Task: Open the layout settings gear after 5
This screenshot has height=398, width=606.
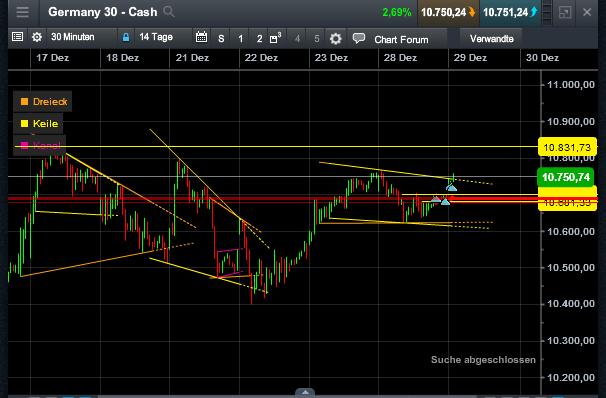Action: tap(335, 39)
